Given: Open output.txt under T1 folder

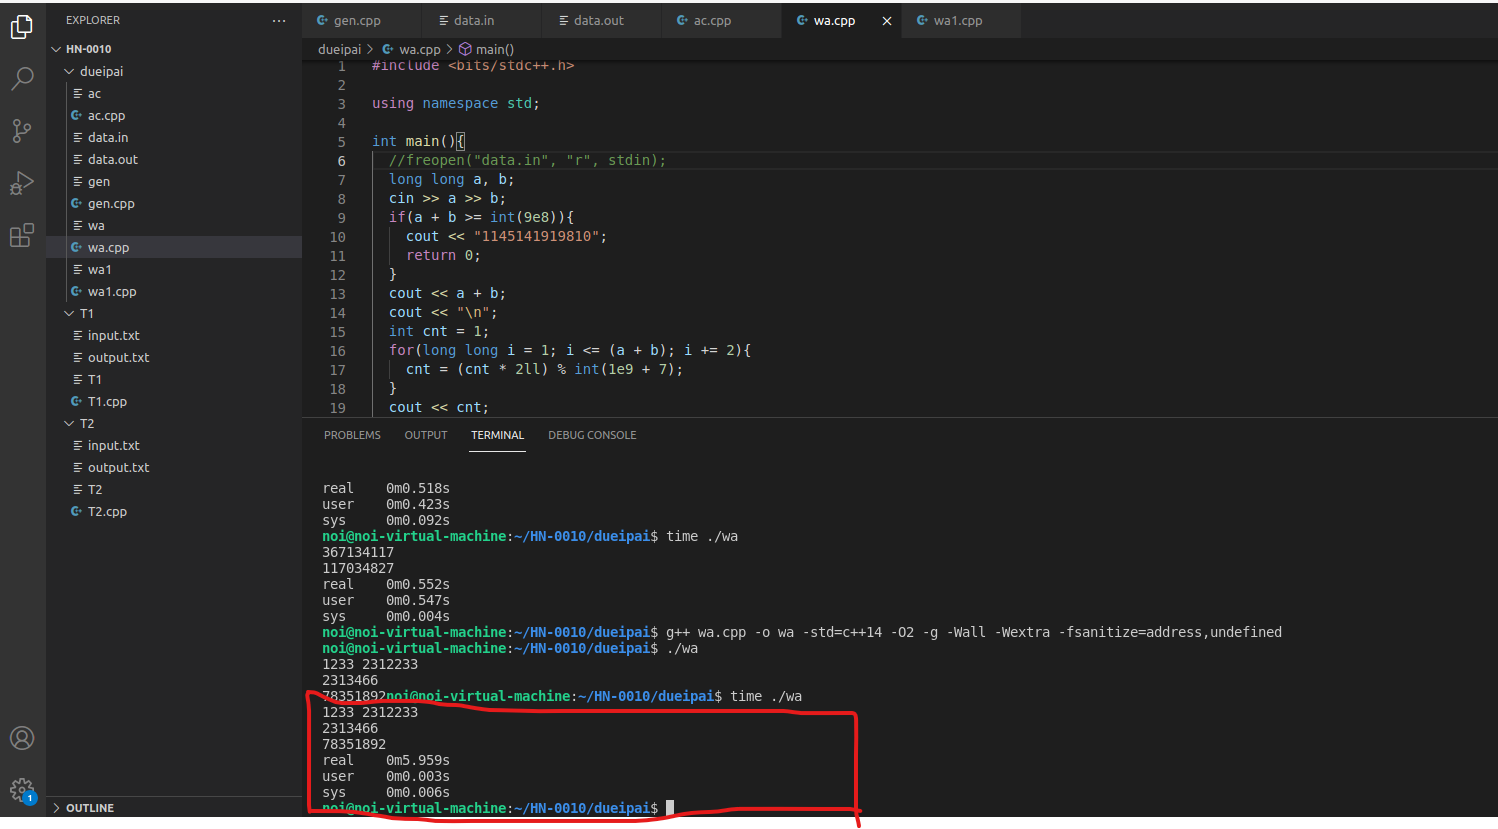Looking at the screenshot, I should [x=174, y=358].
